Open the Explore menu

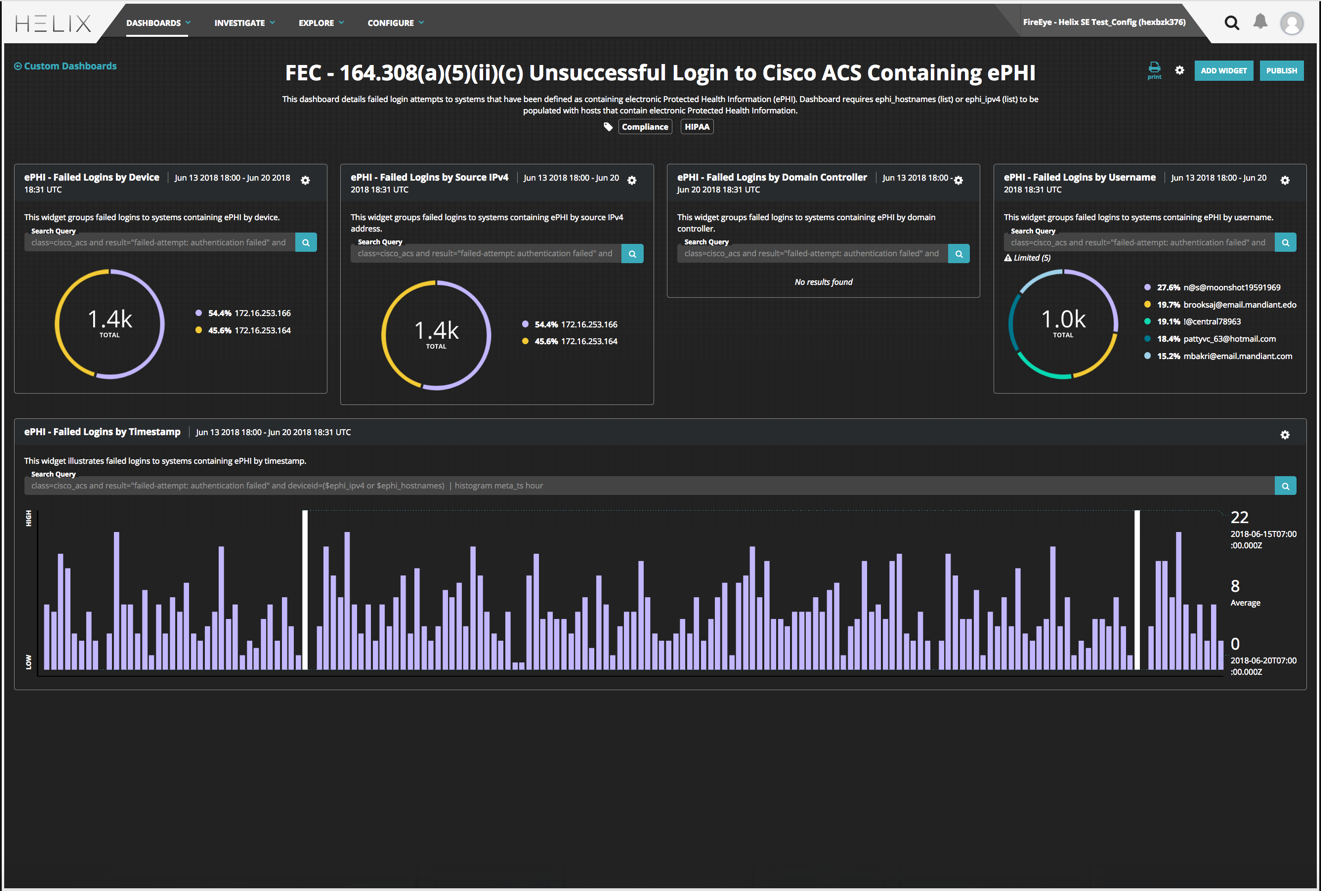coord(321,23)
